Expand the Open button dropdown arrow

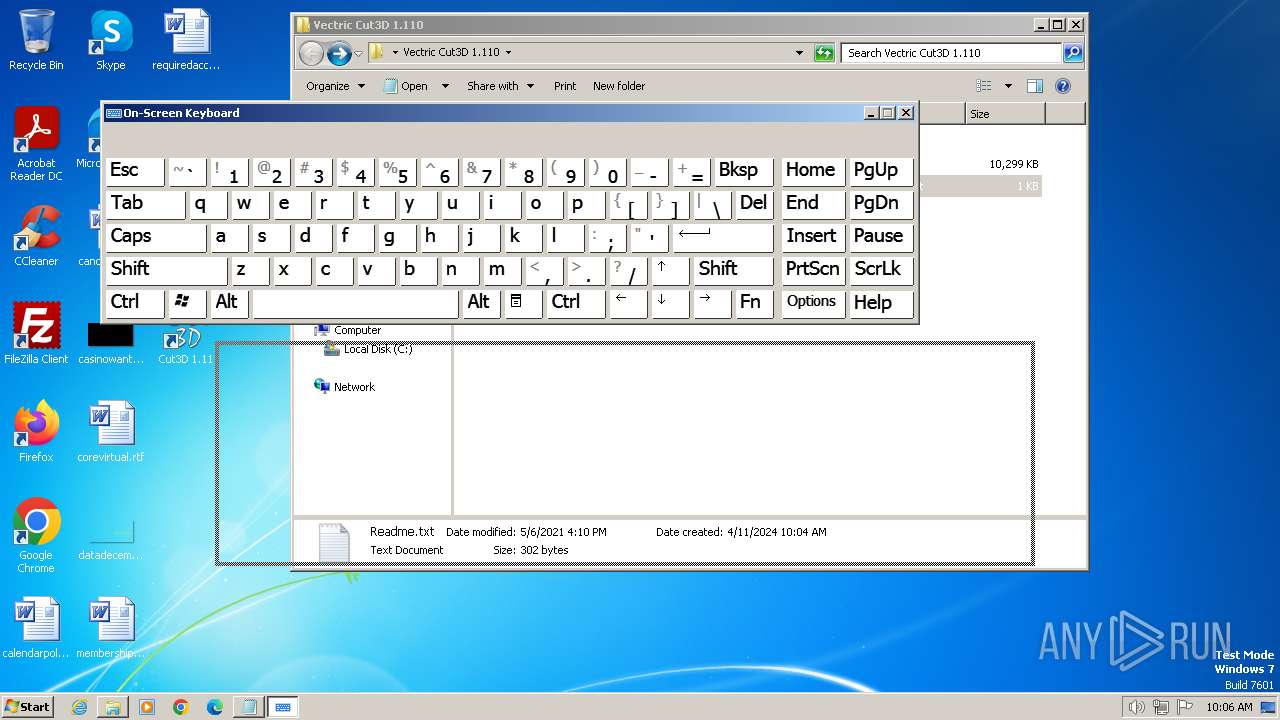point(445,86)
